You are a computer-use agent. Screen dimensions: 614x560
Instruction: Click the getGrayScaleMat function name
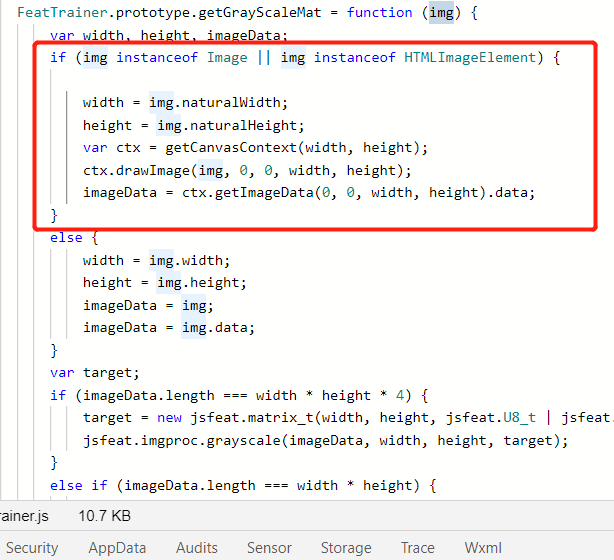point(260,13)
